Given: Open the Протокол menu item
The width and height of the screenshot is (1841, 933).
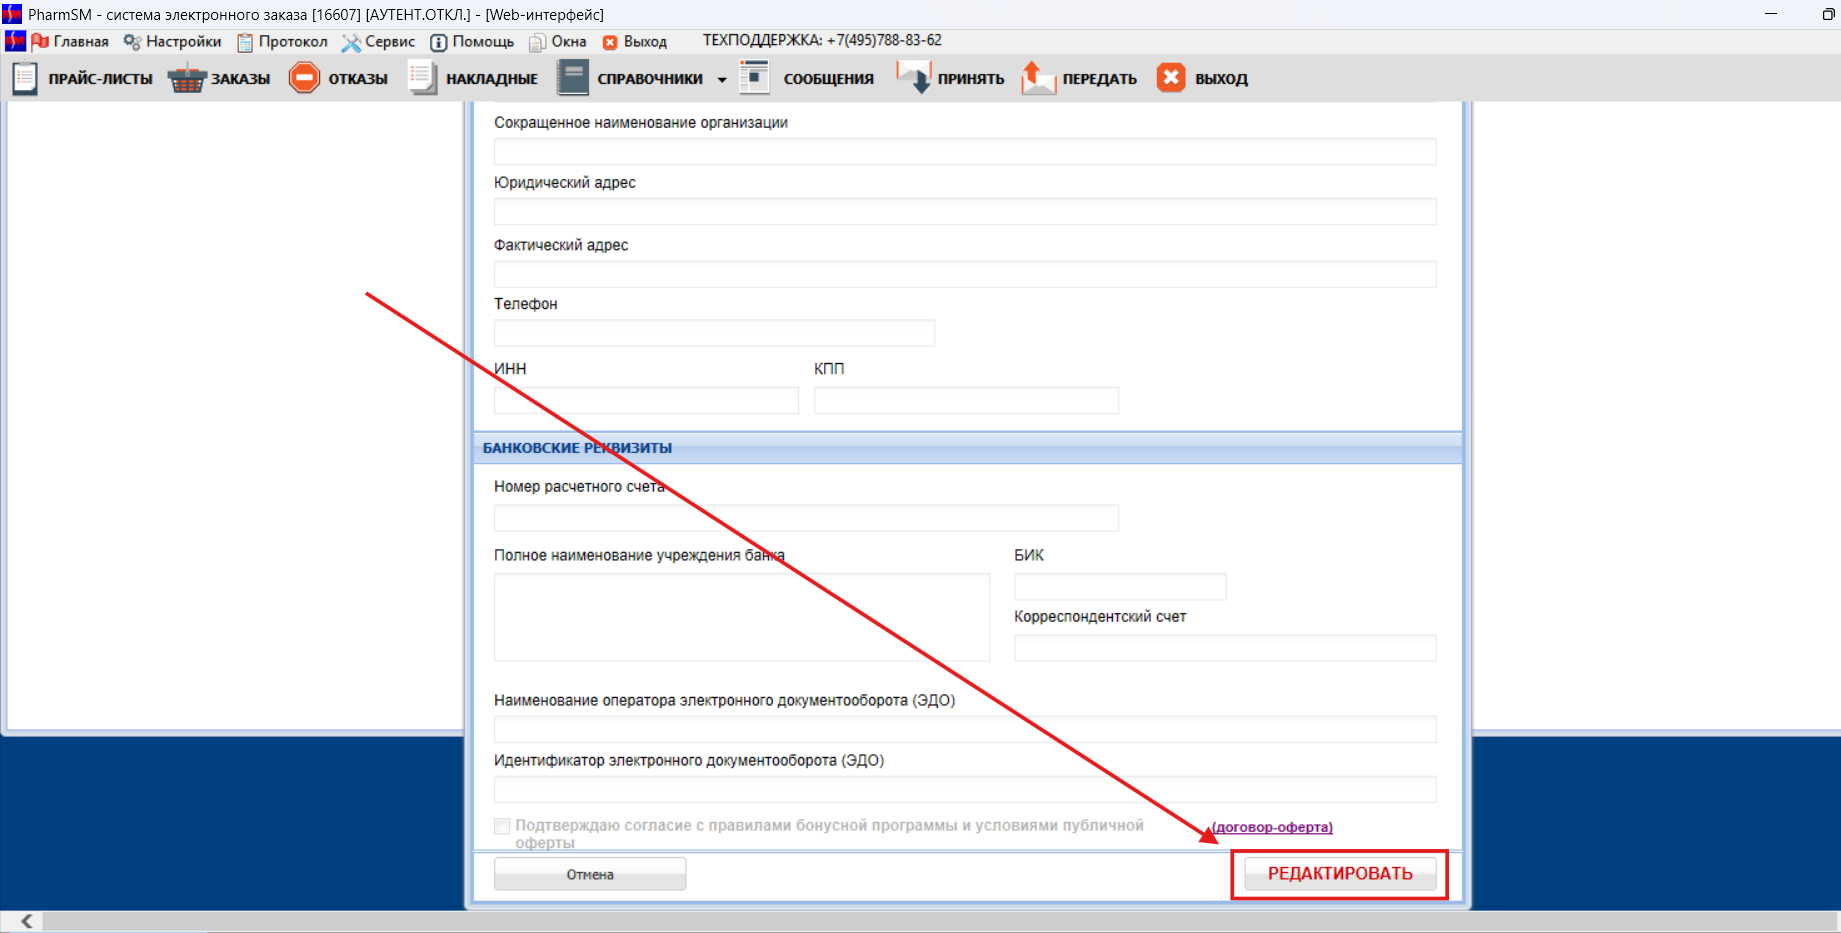Looking at the screenshot, I should click(282, 41).
